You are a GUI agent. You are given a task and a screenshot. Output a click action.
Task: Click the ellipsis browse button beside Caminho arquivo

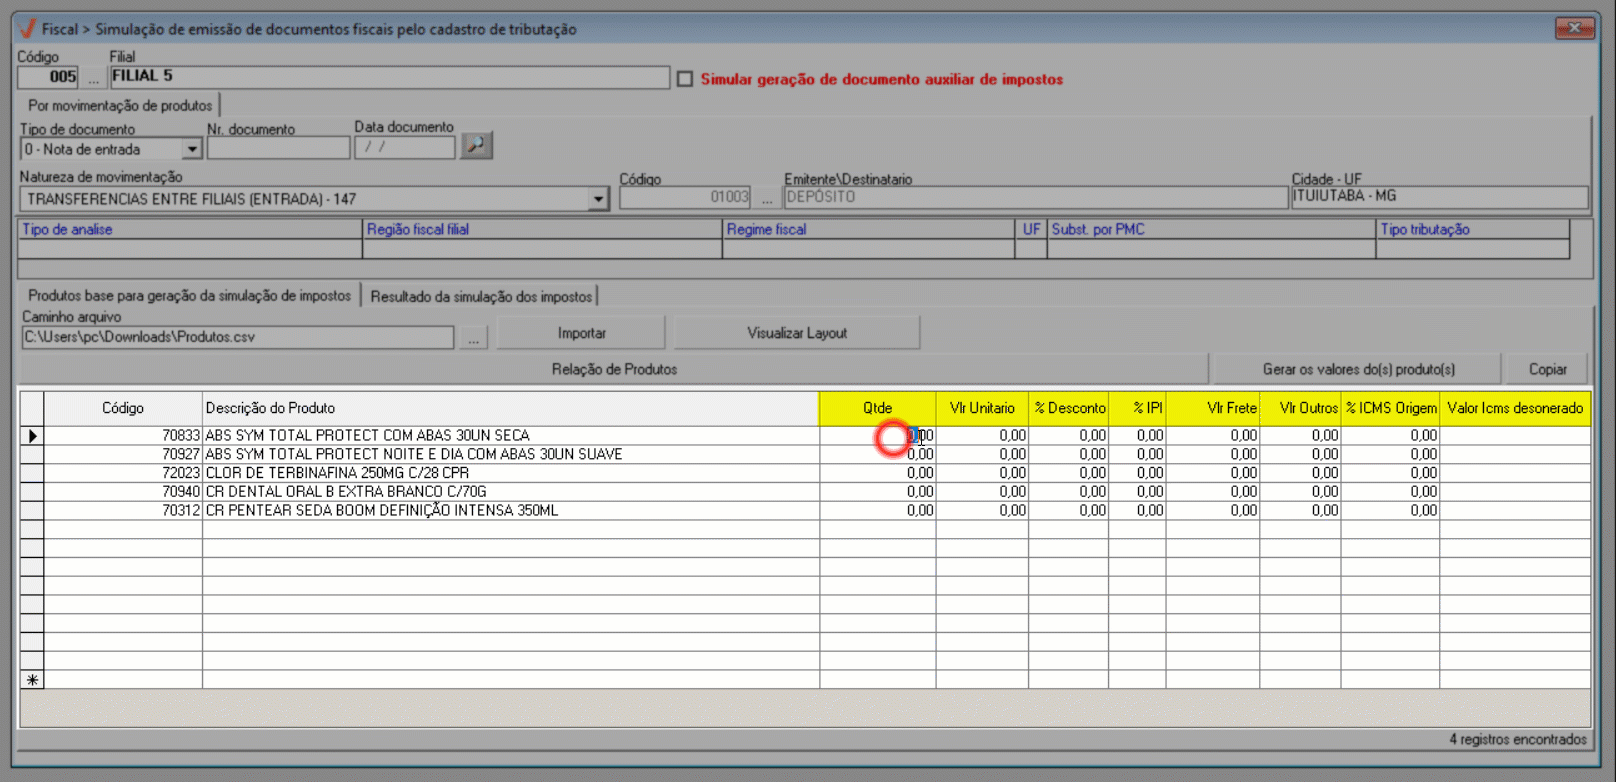coord(473,337)
